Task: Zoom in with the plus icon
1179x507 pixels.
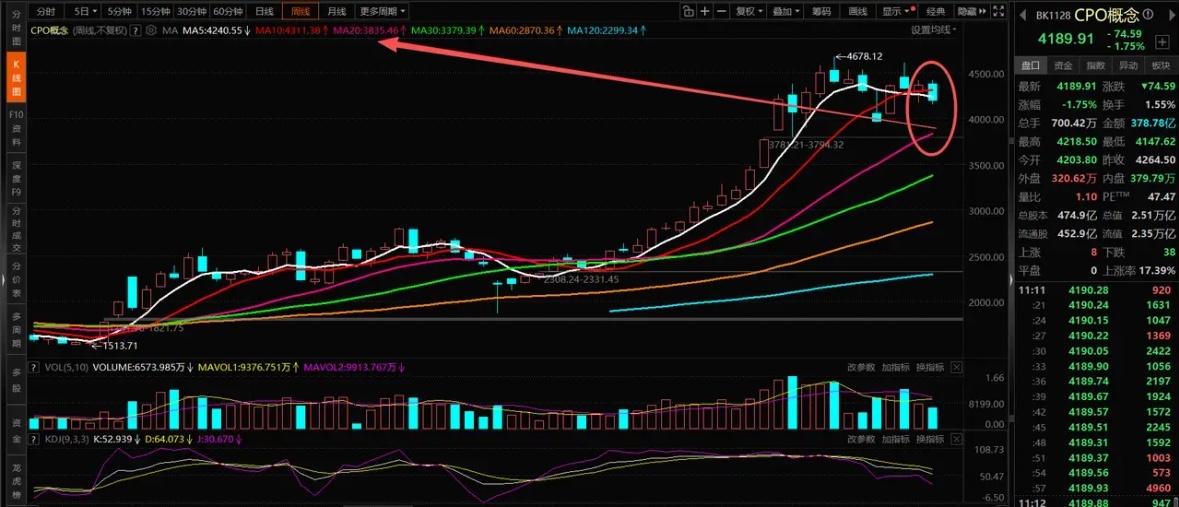Action: tap(705, 11)
